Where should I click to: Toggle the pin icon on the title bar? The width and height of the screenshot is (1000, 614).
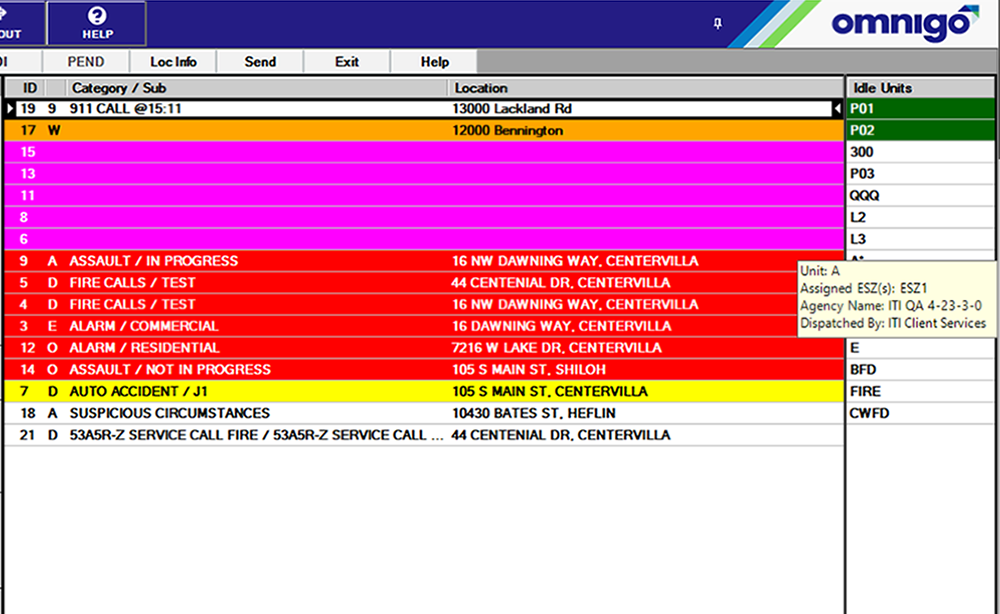tap(716, 22)
